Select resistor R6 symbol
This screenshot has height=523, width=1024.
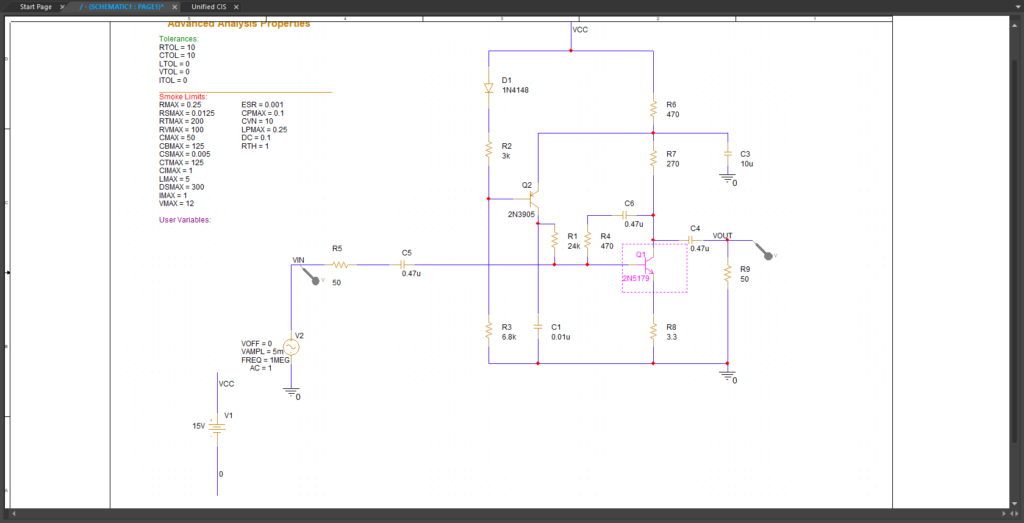click(x=653, y=108)
